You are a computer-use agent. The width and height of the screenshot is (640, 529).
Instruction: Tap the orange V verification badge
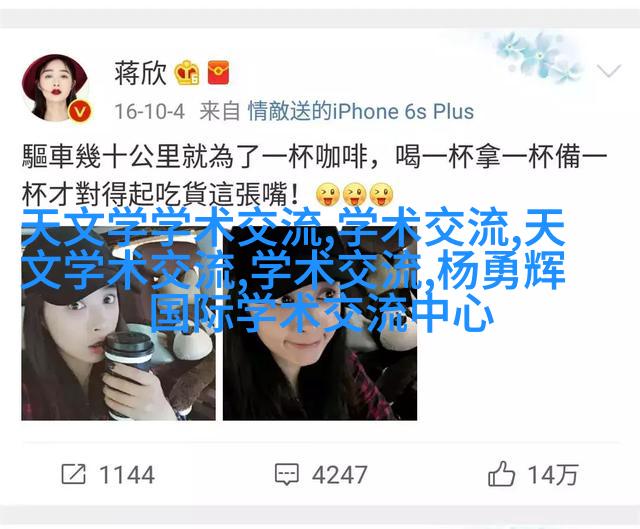tap(80, 111)
